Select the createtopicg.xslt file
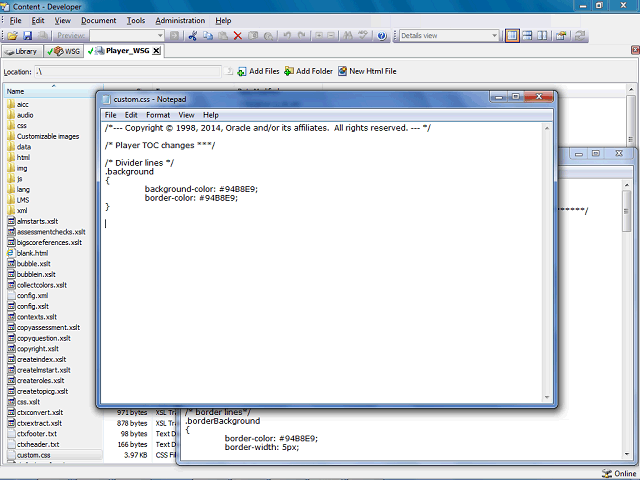The width and height of the screenshot is (640, 480). click(42, 391)
